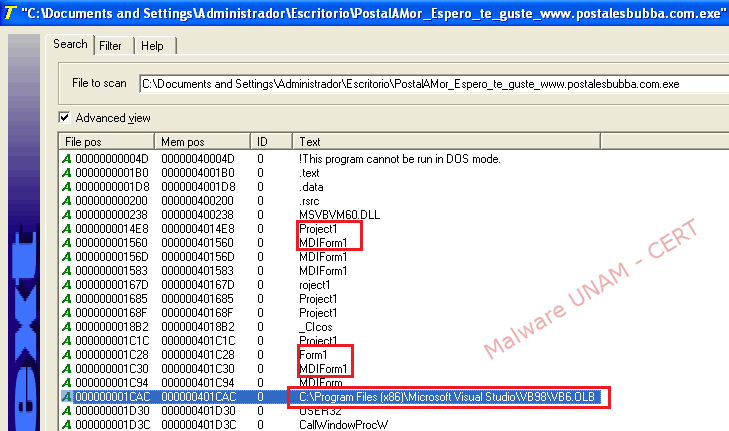This screenshot has height=431, width=729.
Task: Select the 'MSVBVM60.DLL' string row
Action: point(339,215)
